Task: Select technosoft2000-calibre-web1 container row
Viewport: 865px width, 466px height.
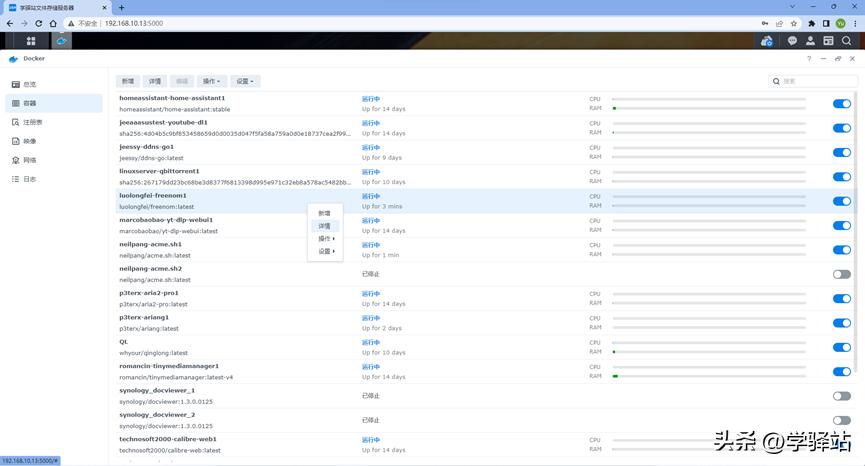Action: [485, 445]
